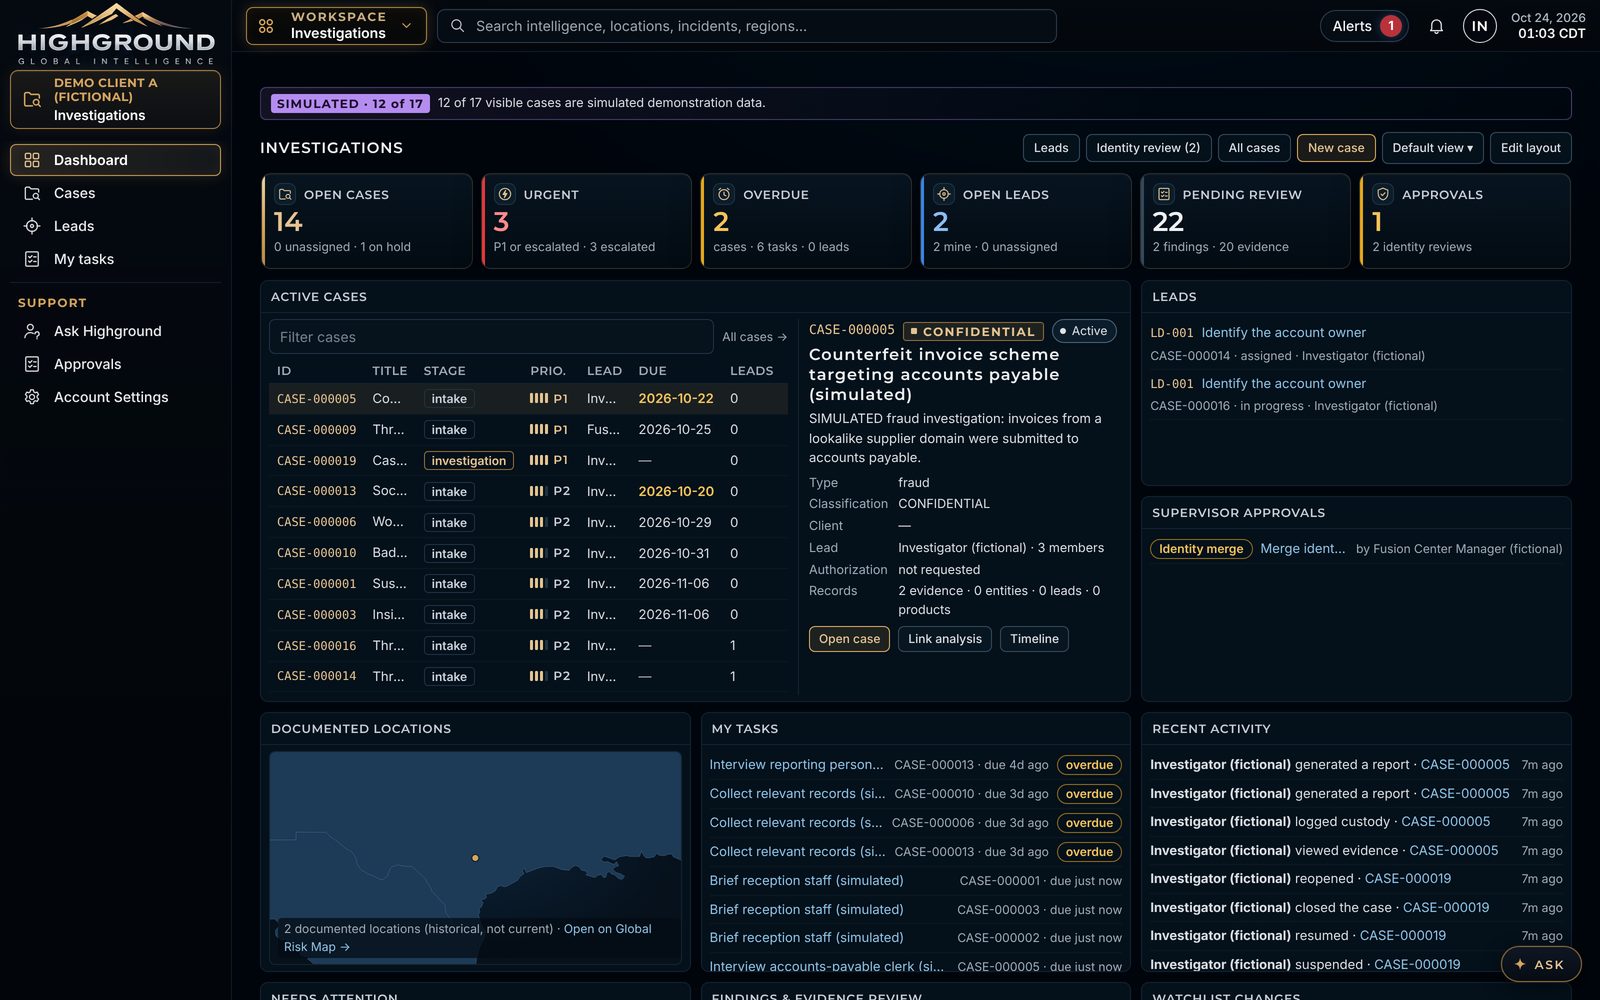Click the Cases folder icon in sidebar
This screenshot has height=1000, width=1600.
click(x=32, y=193)
